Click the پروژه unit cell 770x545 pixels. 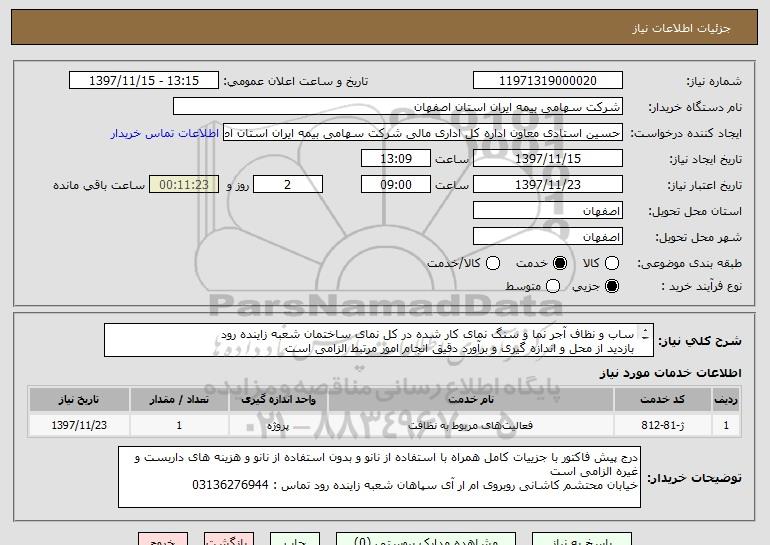coord(278,425)
